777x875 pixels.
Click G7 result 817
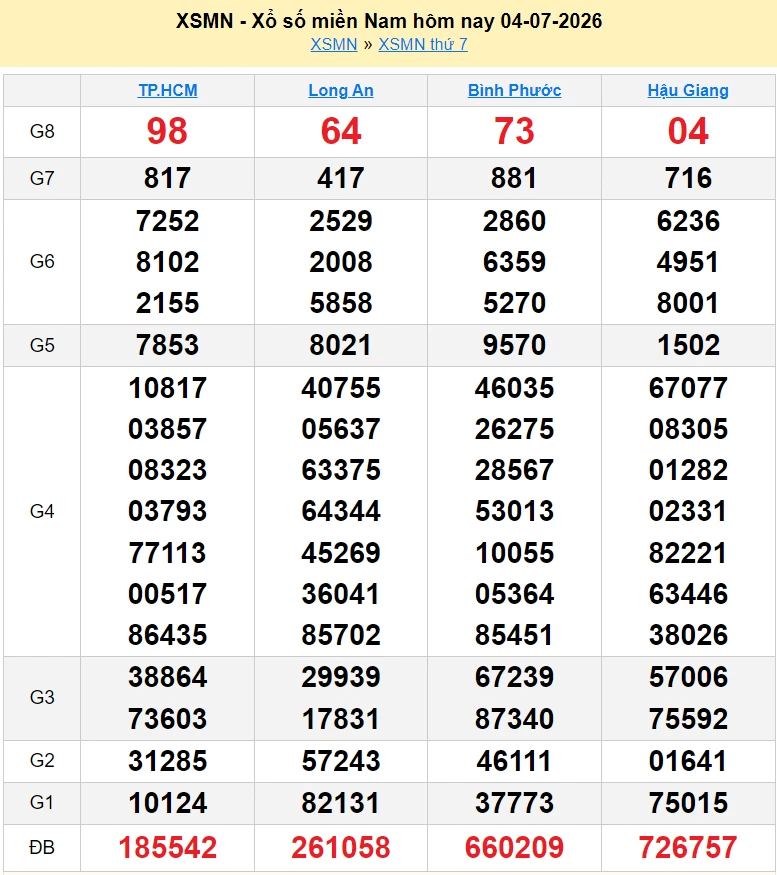167,179
